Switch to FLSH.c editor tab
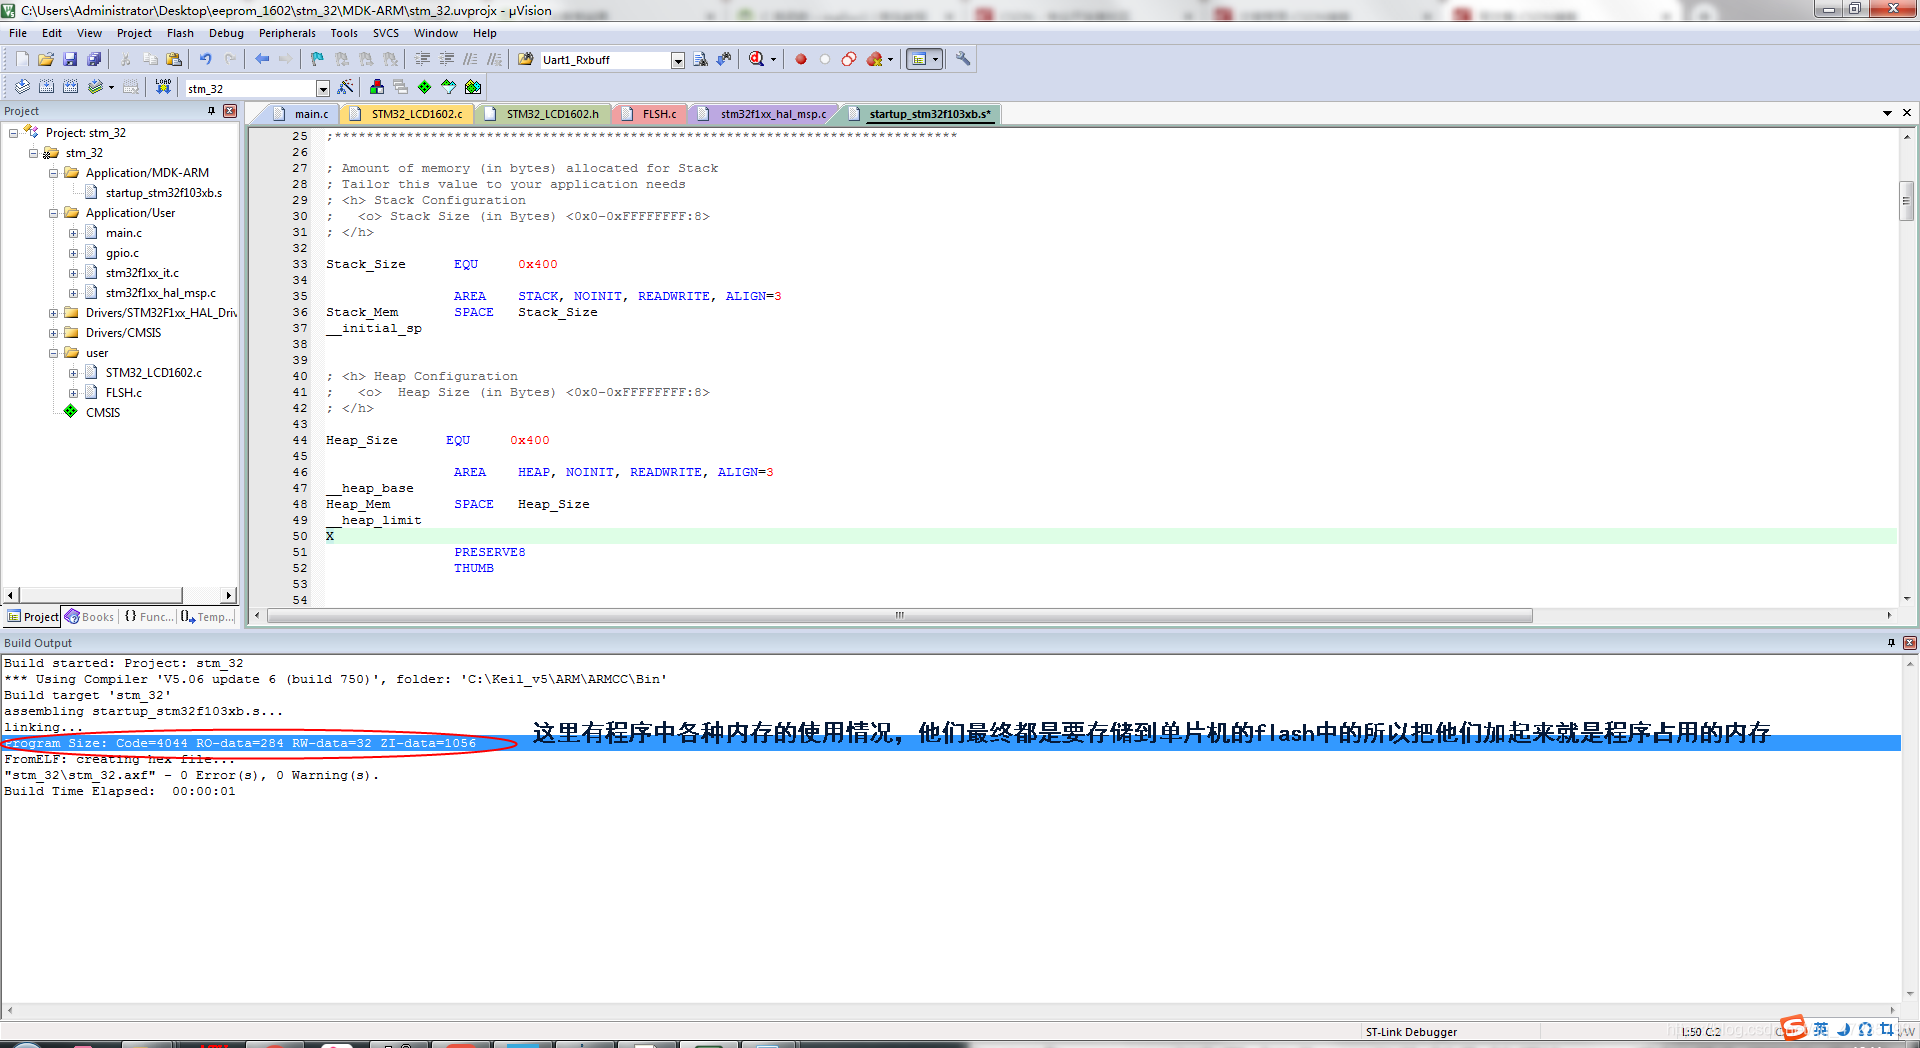This screenshot has width=1920, height=1048. click(650, 114)
